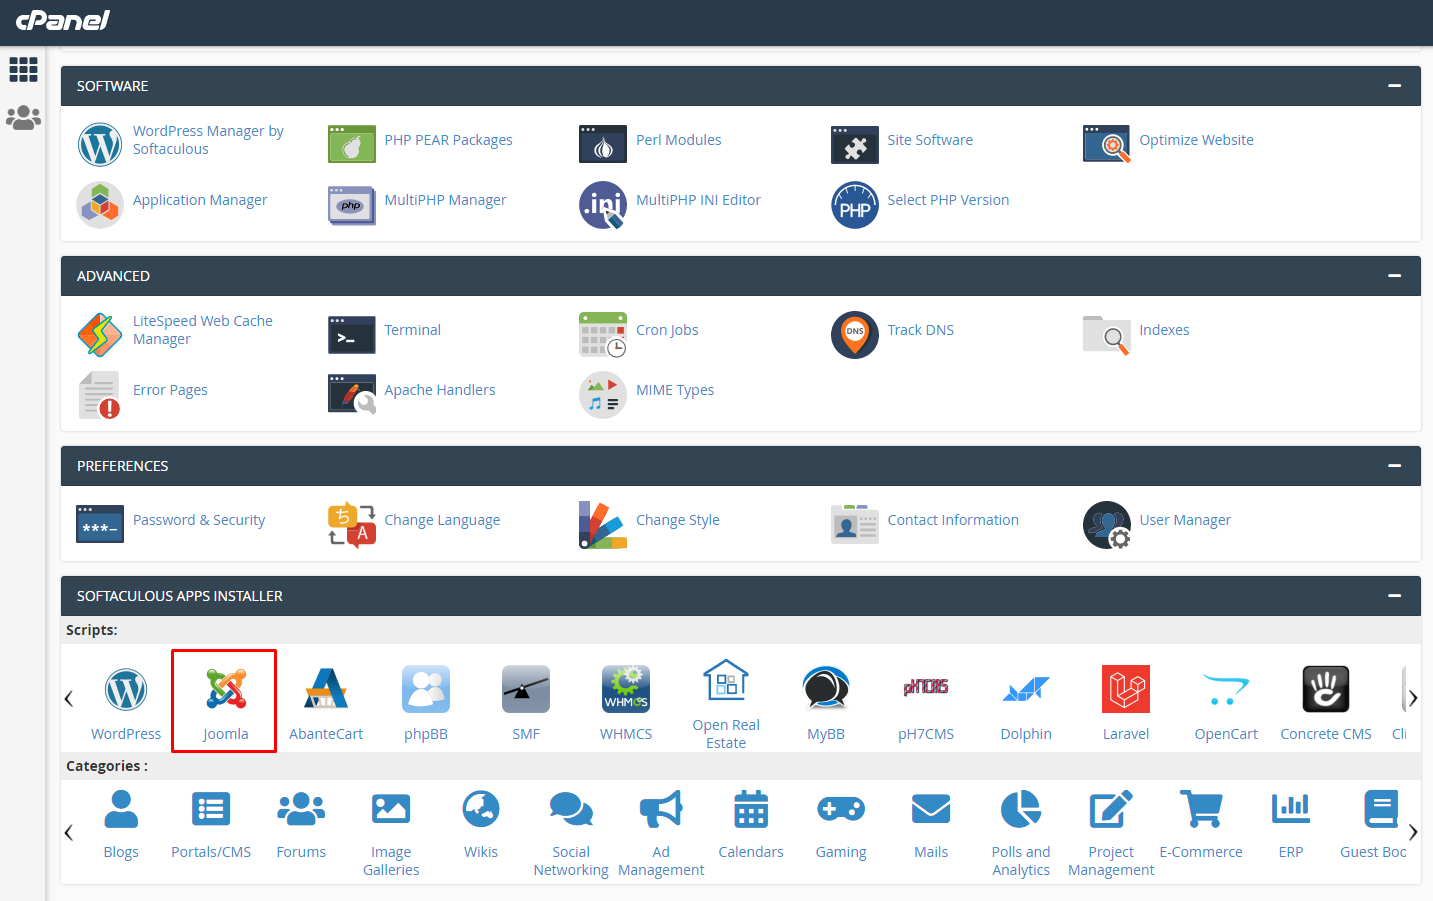The width and height of the screenshot is (1433, 901).
Task: Collapse the Preferences section
Action: pyautogui.click(x=1394, y=466)
